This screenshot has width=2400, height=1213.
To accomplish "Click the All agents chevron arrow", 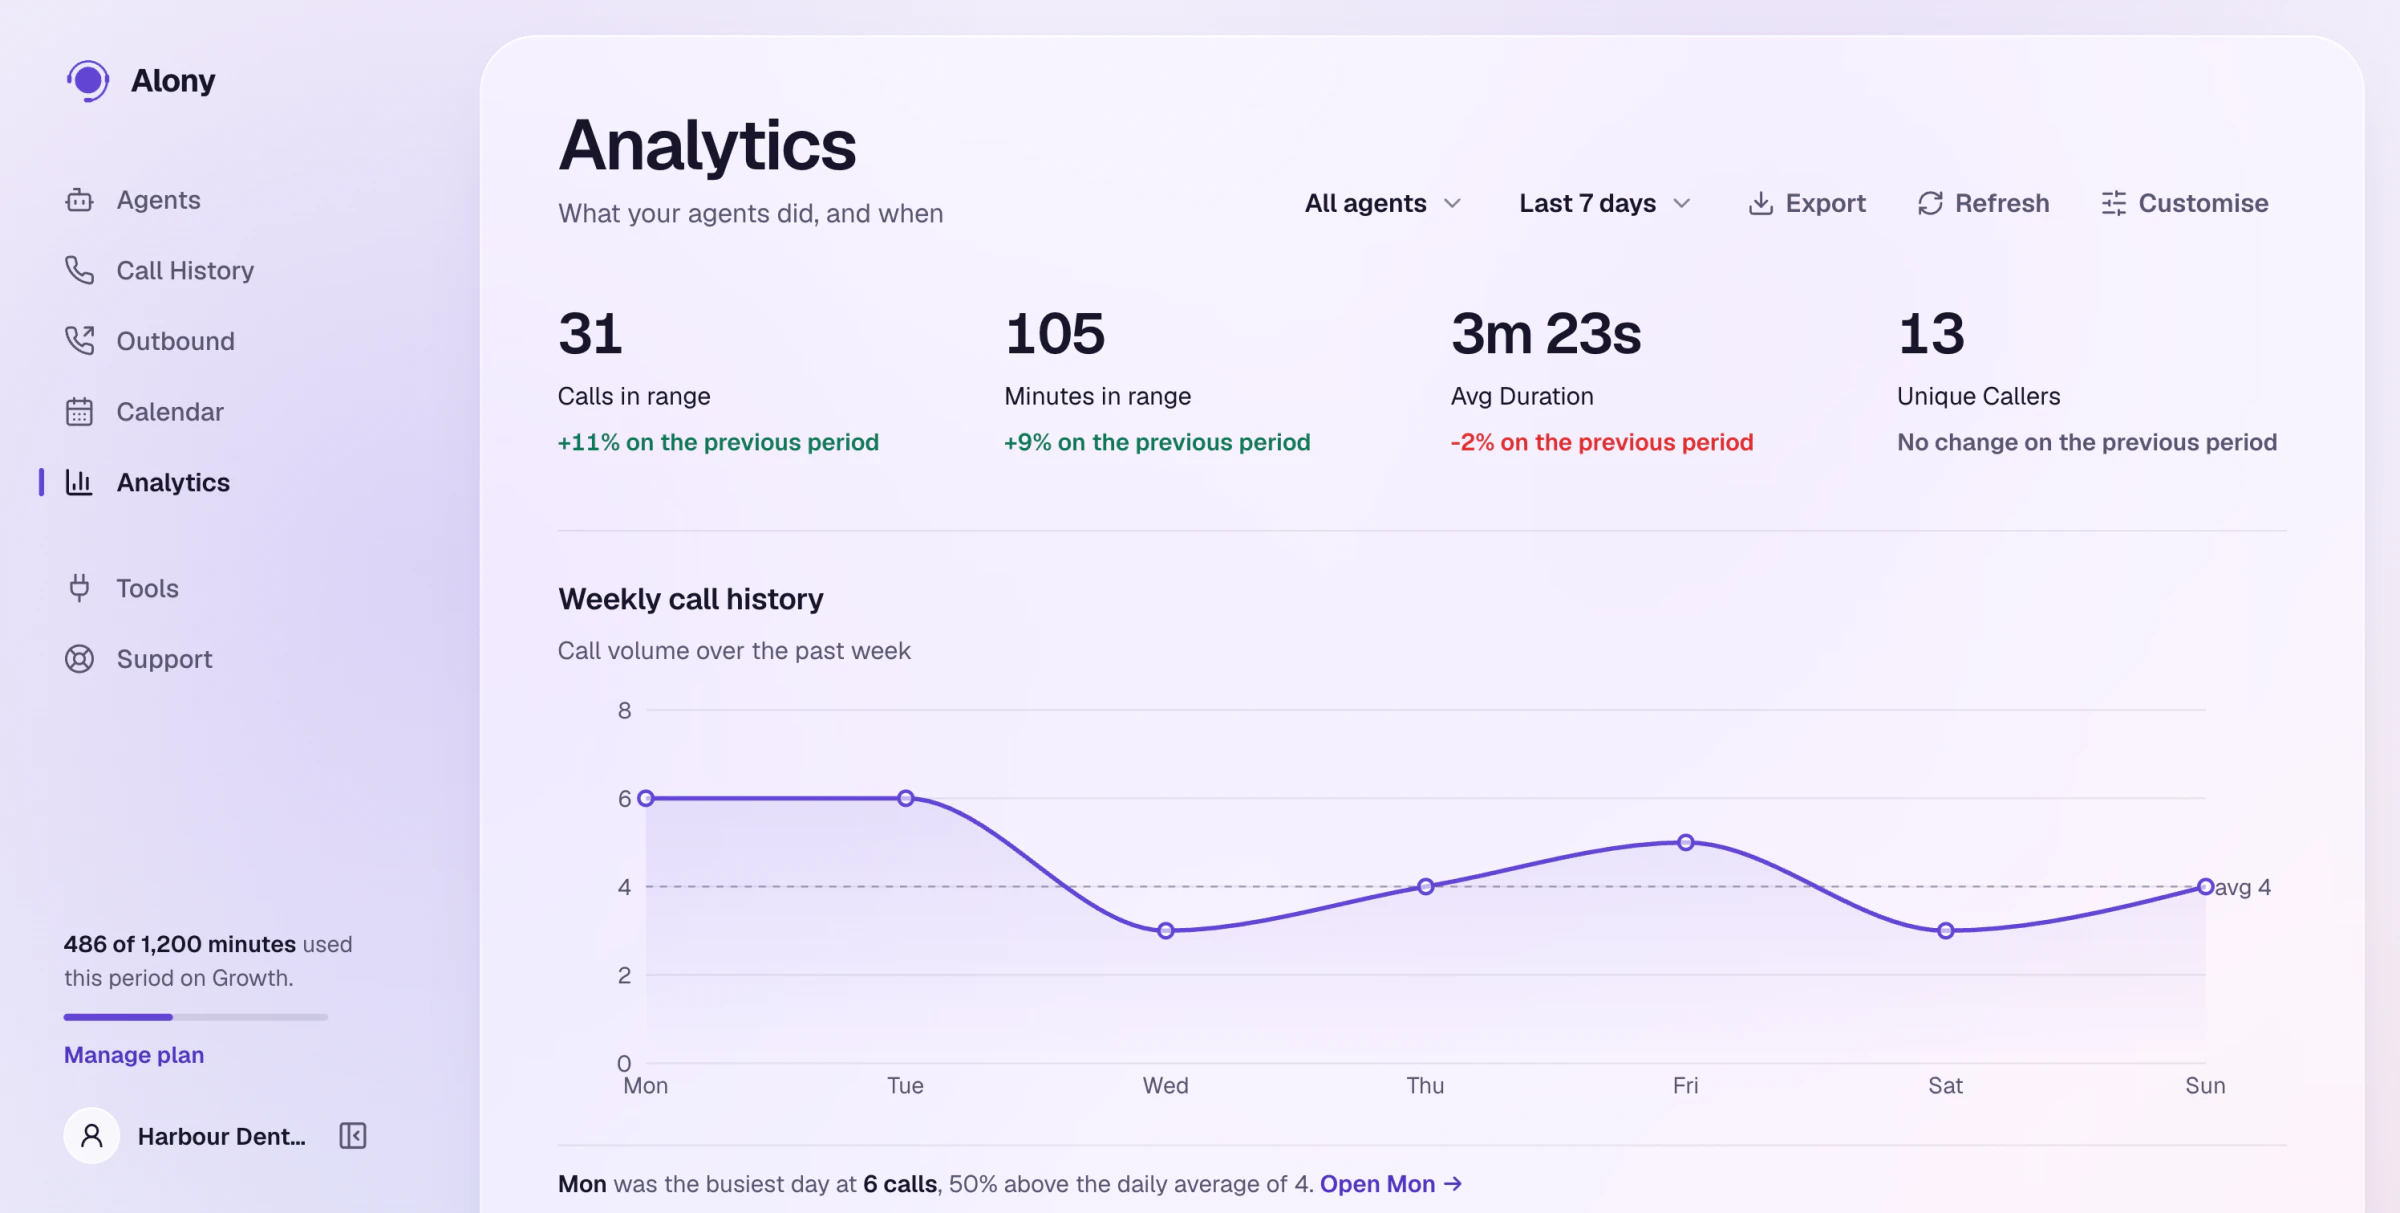I will coord(1452,203).
